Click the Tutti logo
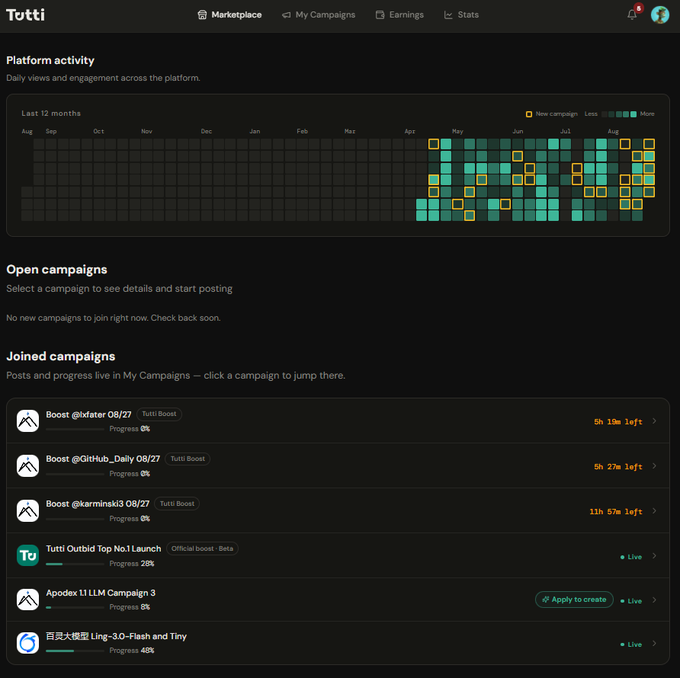The height and width of the screenshot is (678, 680). (25, 15)
